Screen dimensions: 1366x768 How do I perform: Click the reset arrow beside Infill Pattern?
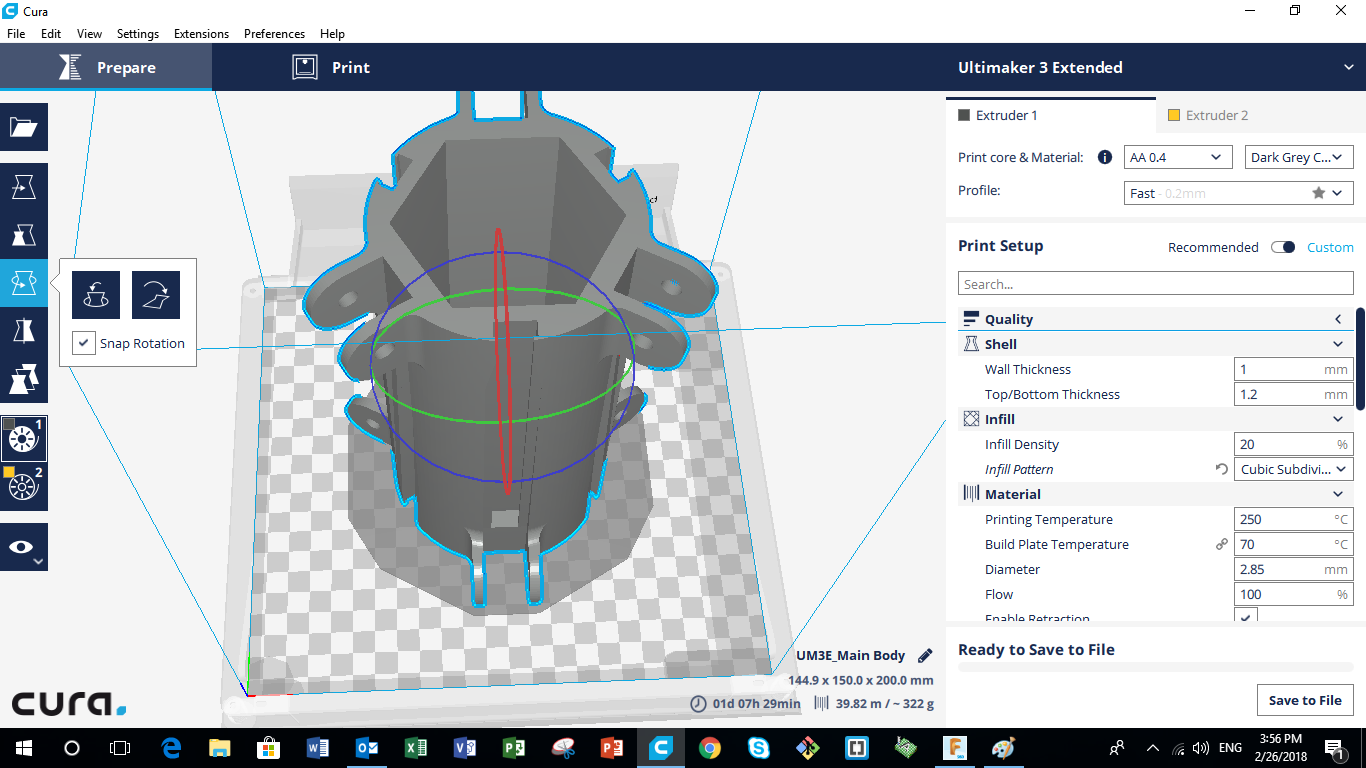point(1222,469)
